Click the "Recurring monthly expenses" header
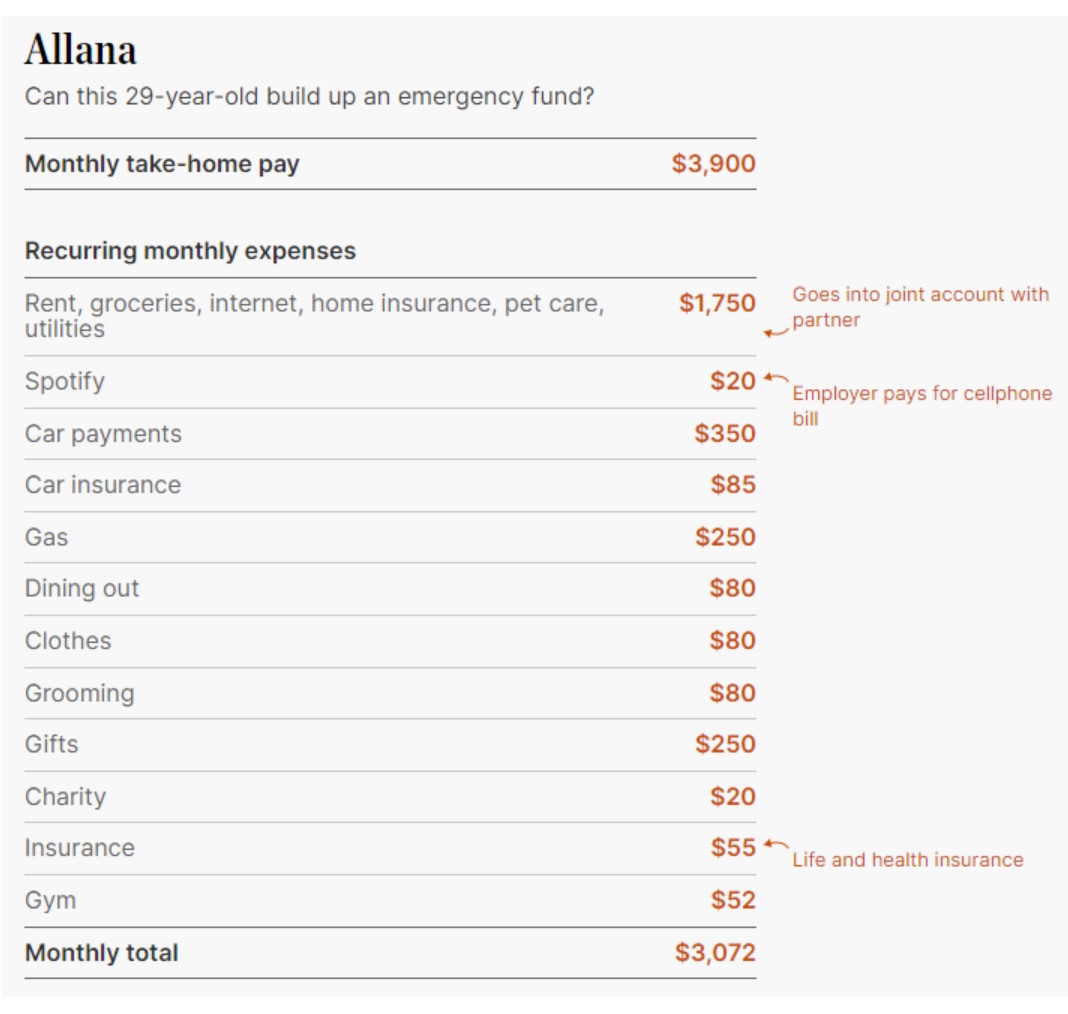The height and width of the screenshot is (1014, 1068). 190,251
